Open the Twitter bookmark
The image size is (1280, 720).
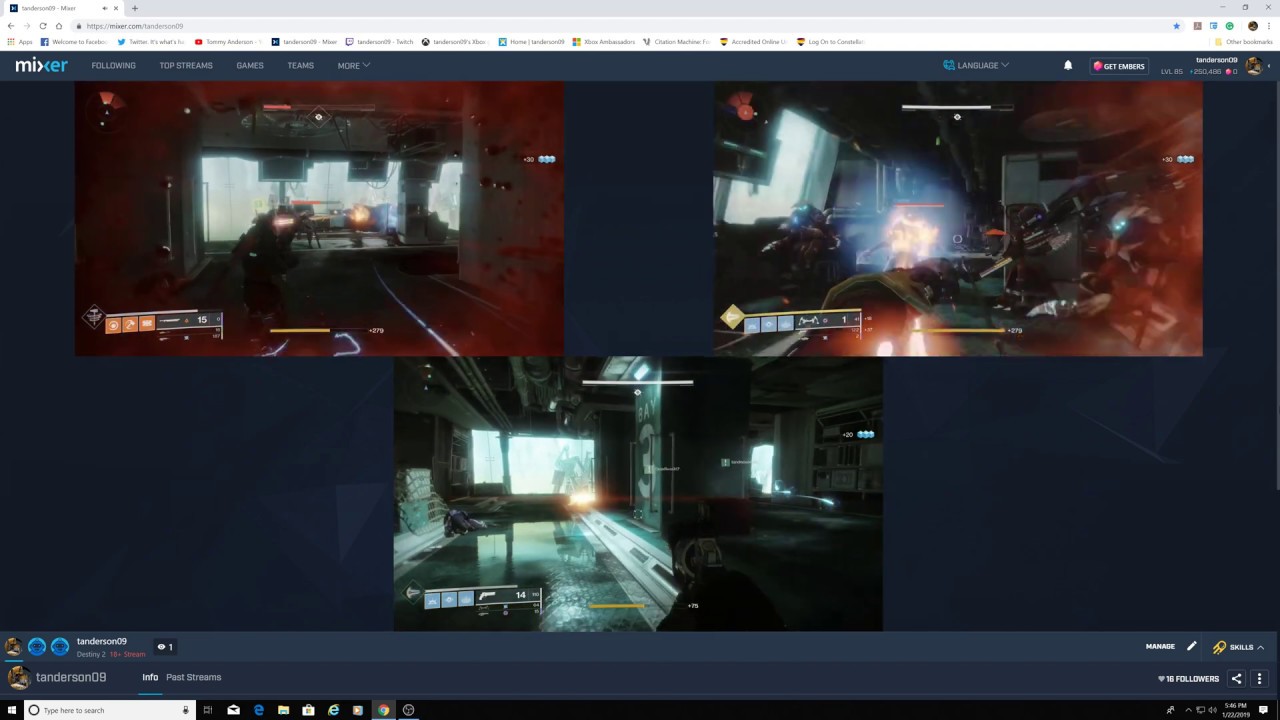click(151, 42)
